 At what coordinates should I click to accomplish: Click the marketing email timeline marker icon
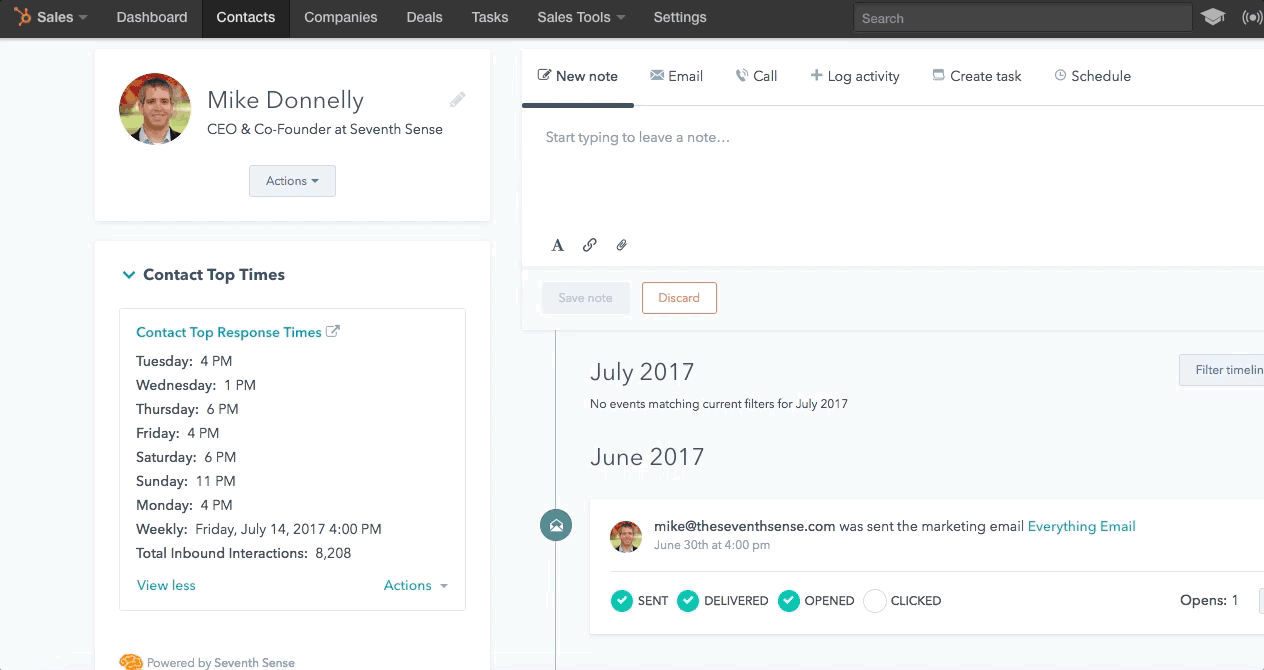coord(556,525)
